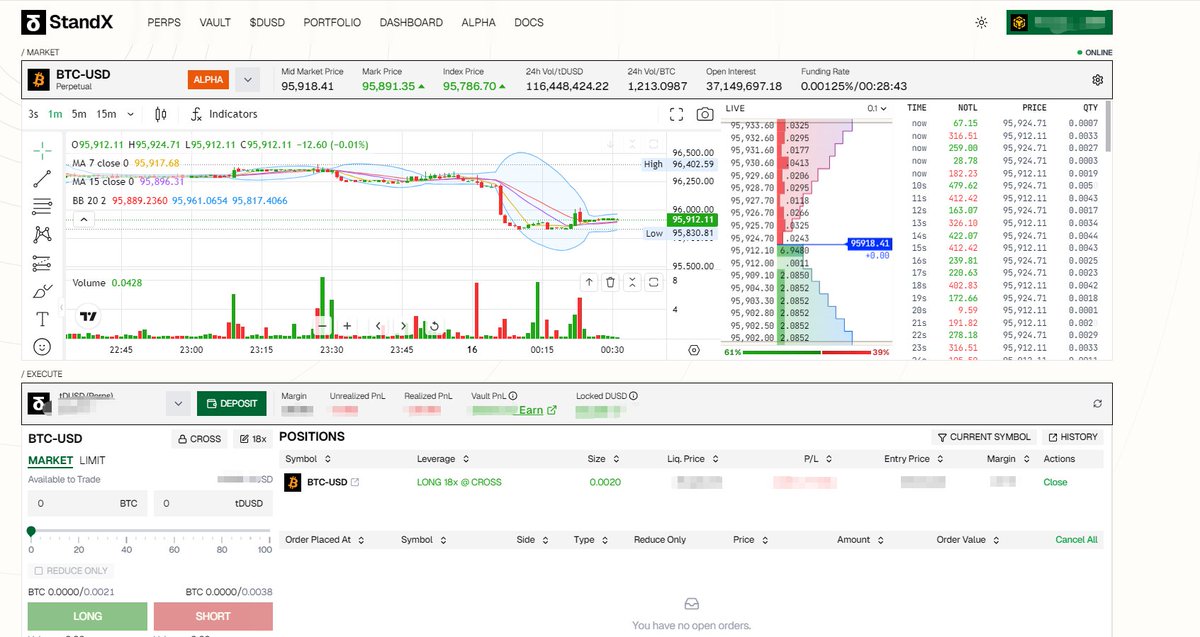Open the $DUSD page
1200x637 pixels.
point(267,22)
